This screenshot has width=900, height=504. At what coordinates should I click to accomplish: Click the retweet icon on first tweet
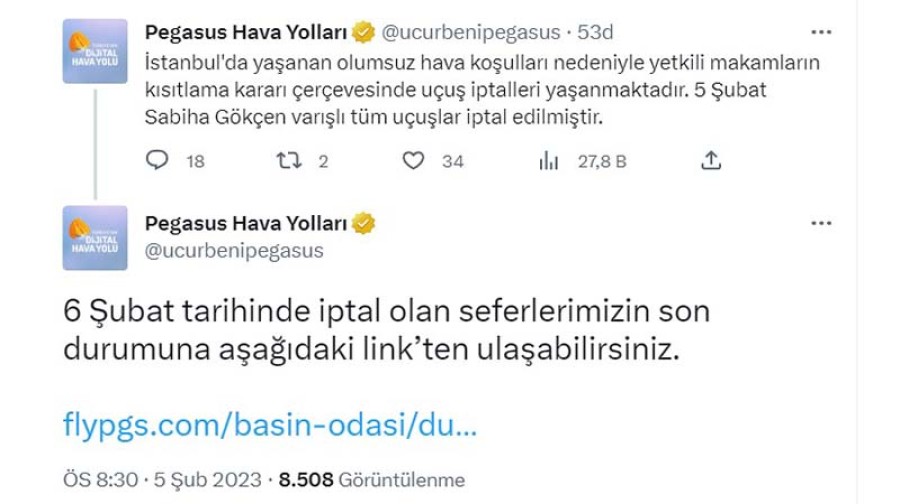(288, 160)
